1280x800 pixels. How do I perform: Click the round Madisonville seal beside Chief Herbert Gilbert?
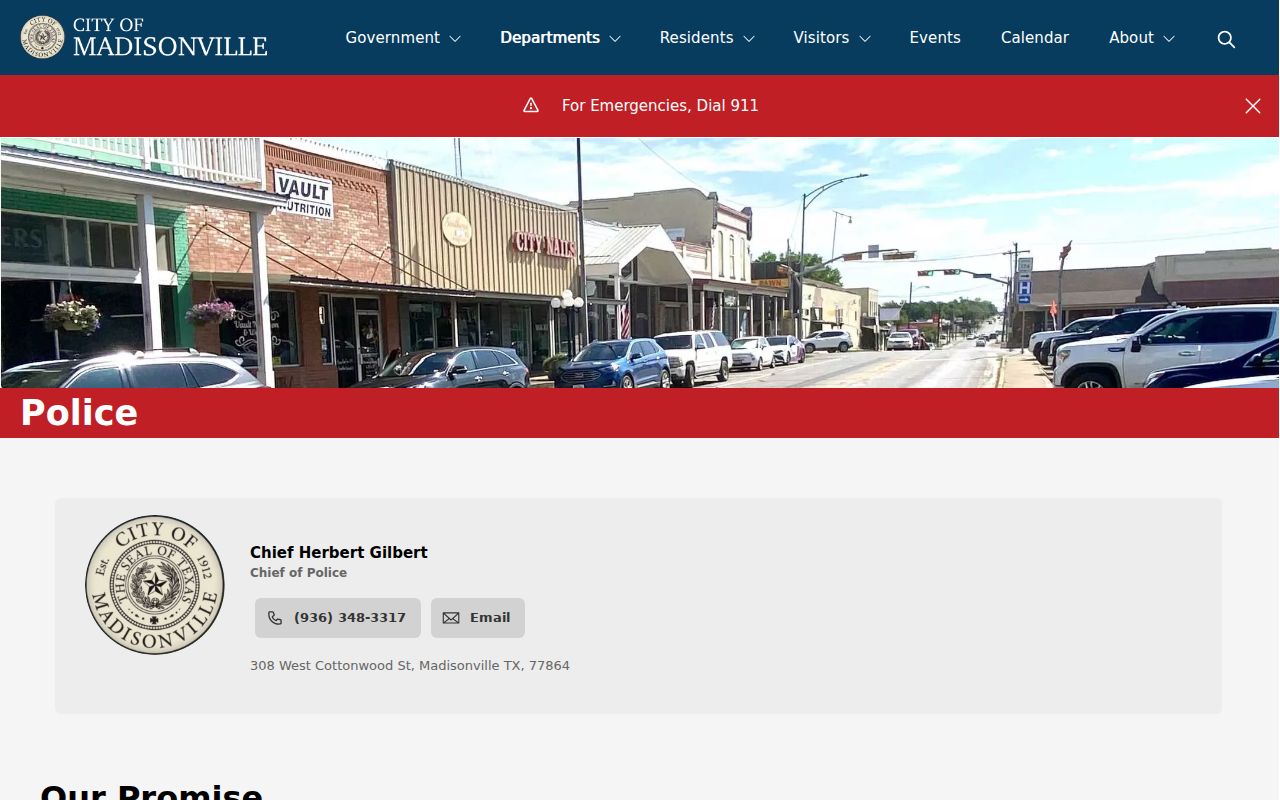(155, 585)
